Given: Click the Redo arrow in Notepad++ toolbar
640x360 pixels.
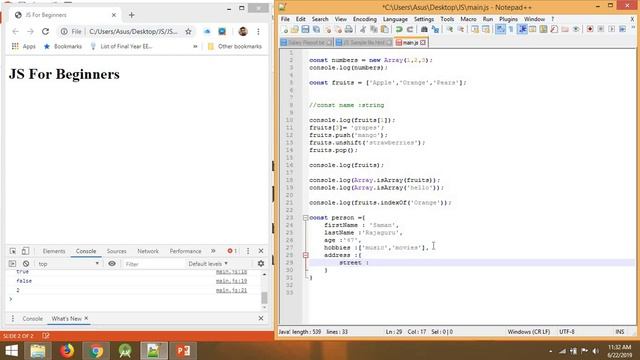Looking at the screenshot, I should [x=409, y=29].
